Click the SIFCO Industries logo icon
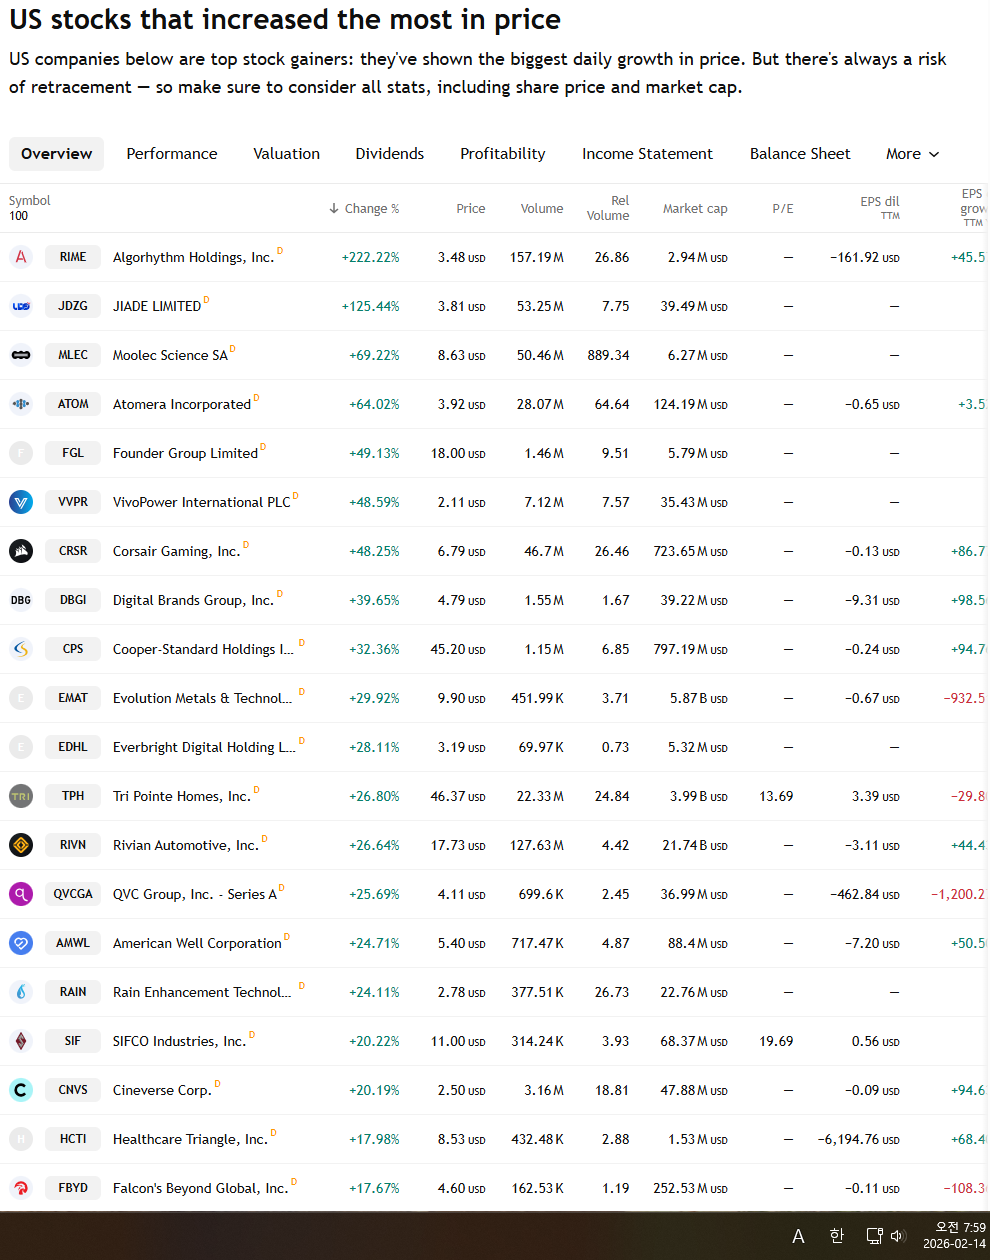This screenshot has height=1260, width=990. 21,1041
